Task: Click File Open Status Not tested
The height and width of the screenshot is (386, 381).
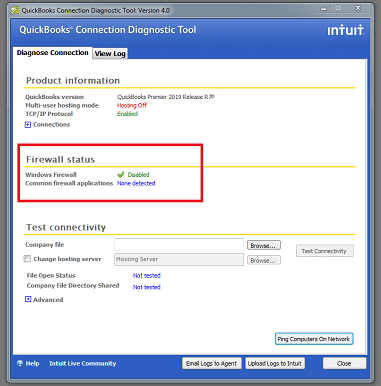Action: pos(147,276)
